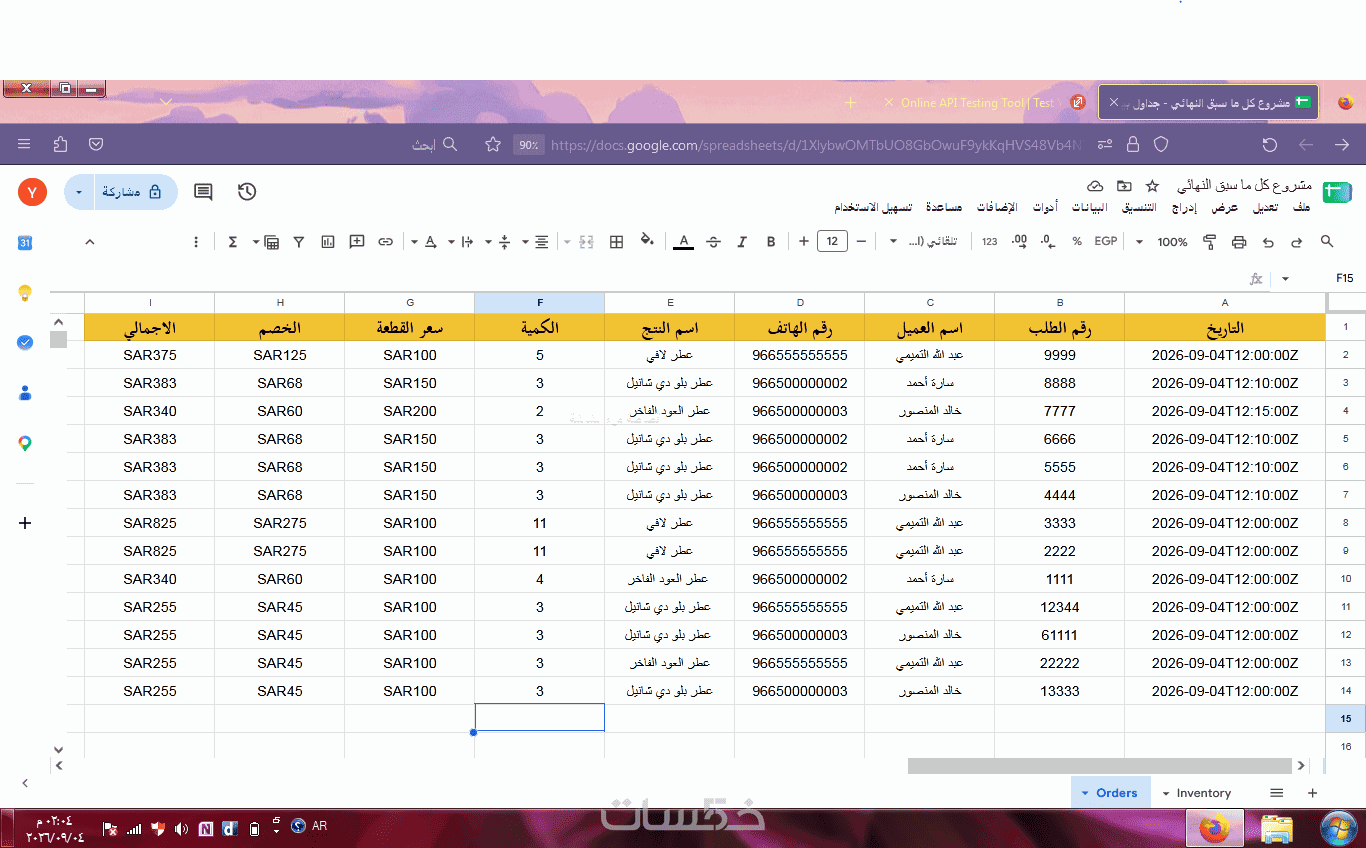Toggle bold formatting in toolbar
The height and width of the screenshot is (848, 1366).
pyautogui.click(x=771, y=242)
